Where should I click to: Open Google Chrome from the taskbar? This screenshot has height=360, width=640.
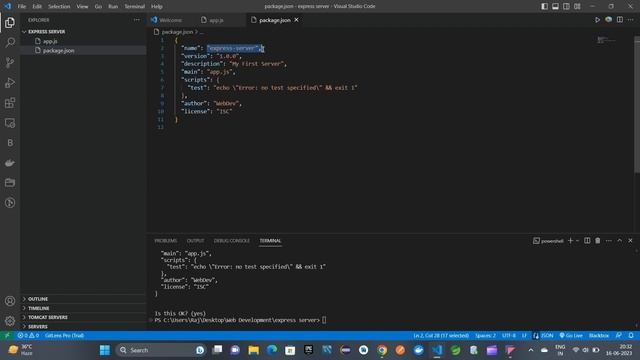coord(382,350)
